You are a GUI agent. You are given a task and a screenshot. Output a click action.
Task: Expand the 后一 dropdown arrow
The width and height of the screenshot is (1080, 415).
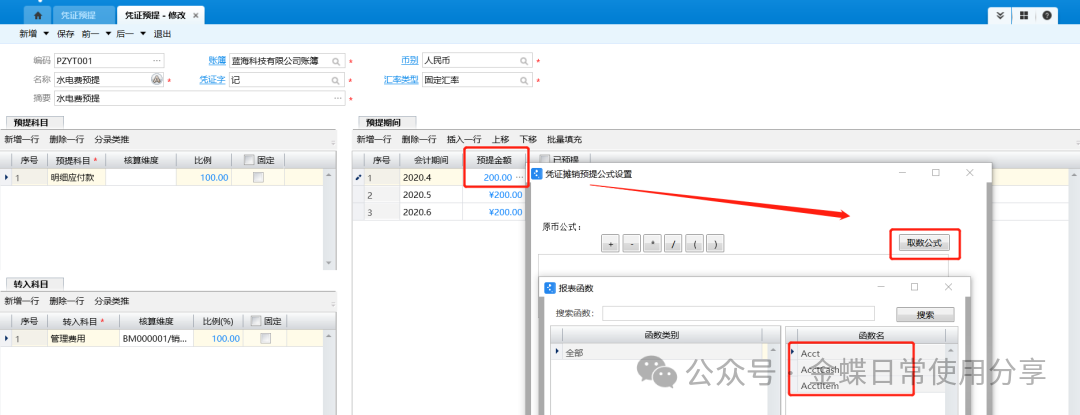(141, 34)
